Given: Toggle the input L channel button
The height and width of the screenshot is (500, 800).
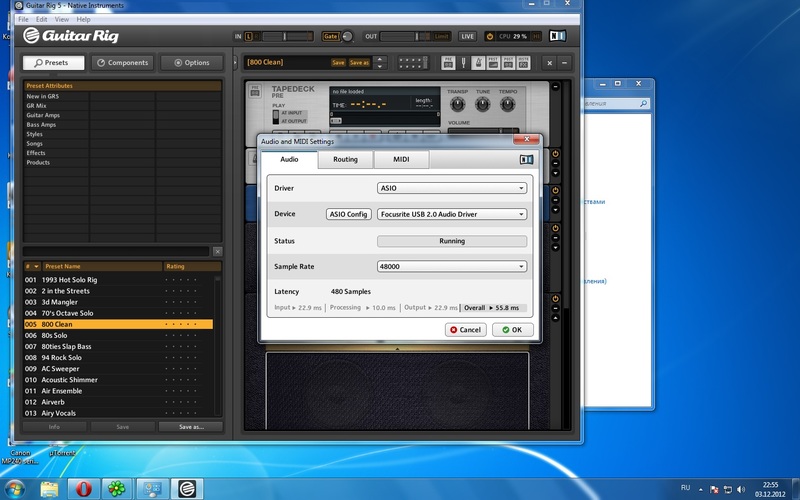Looking at the screenshot, I should pyautogui.click(x=249, y=36).
